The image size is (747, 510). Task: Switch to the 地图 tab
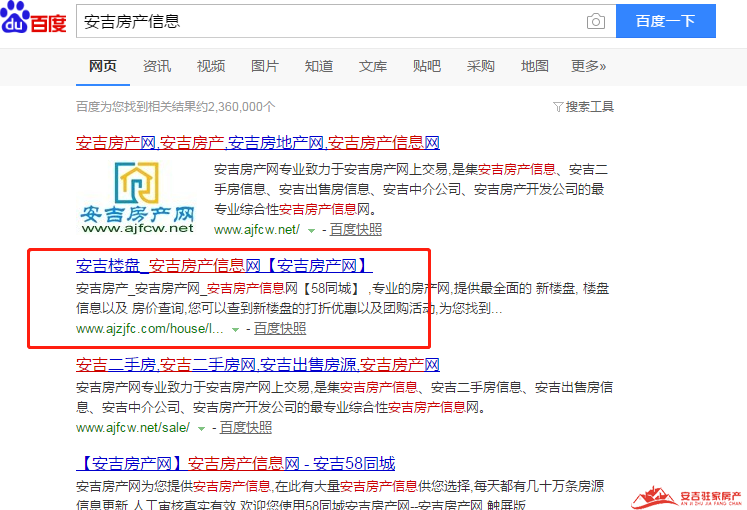(x=535, y=66)
